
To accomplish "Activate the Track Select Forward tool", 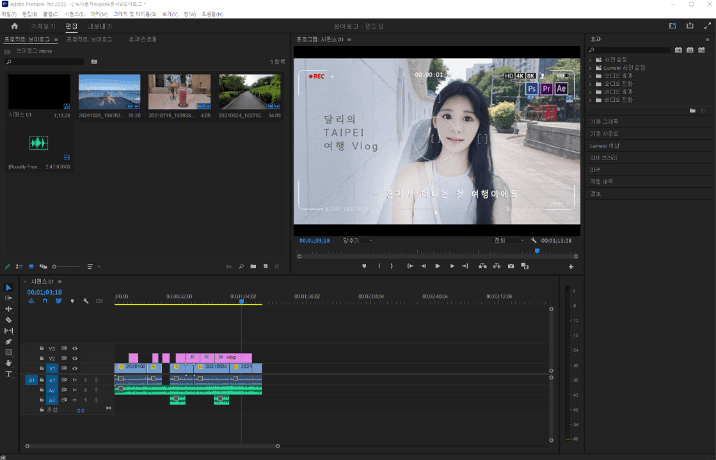I will pyautogui.click(x=9, y=298).
